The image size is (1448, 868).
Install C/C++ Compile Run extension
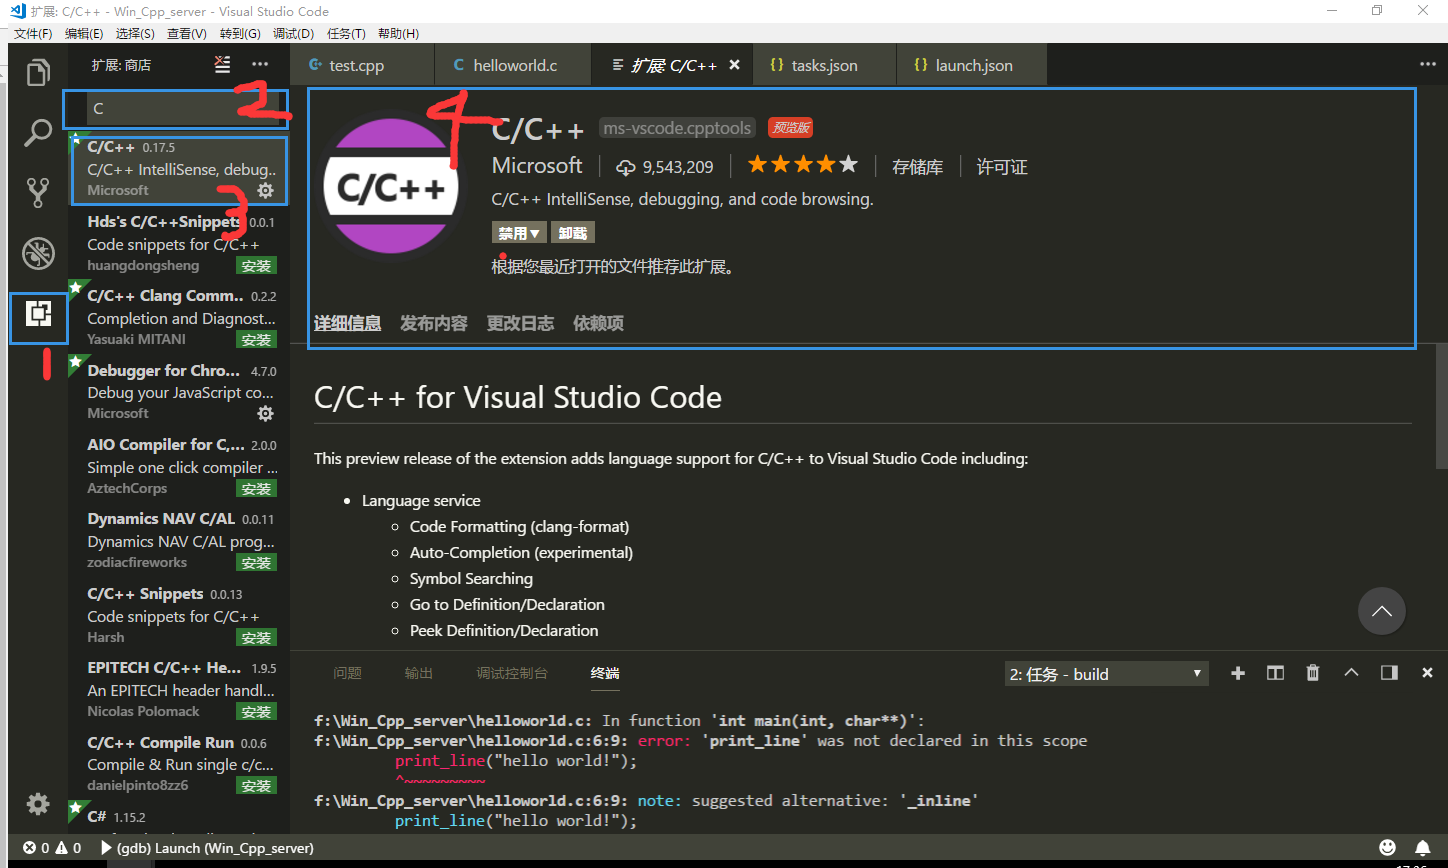[x=256, y=786]
